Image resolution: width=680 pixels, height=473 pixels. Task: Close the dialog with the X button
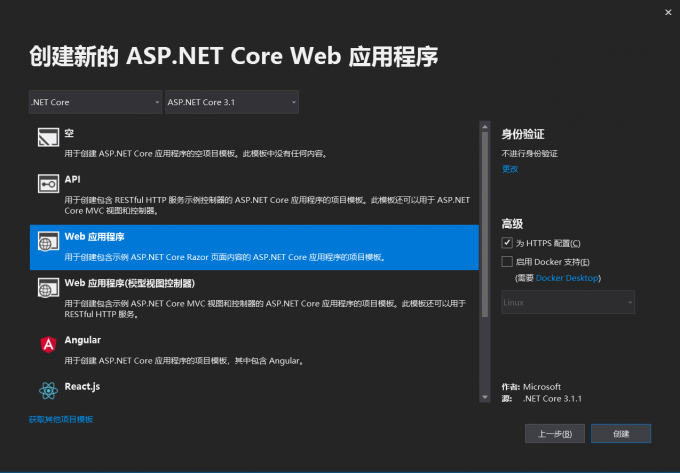coord(667,12)
